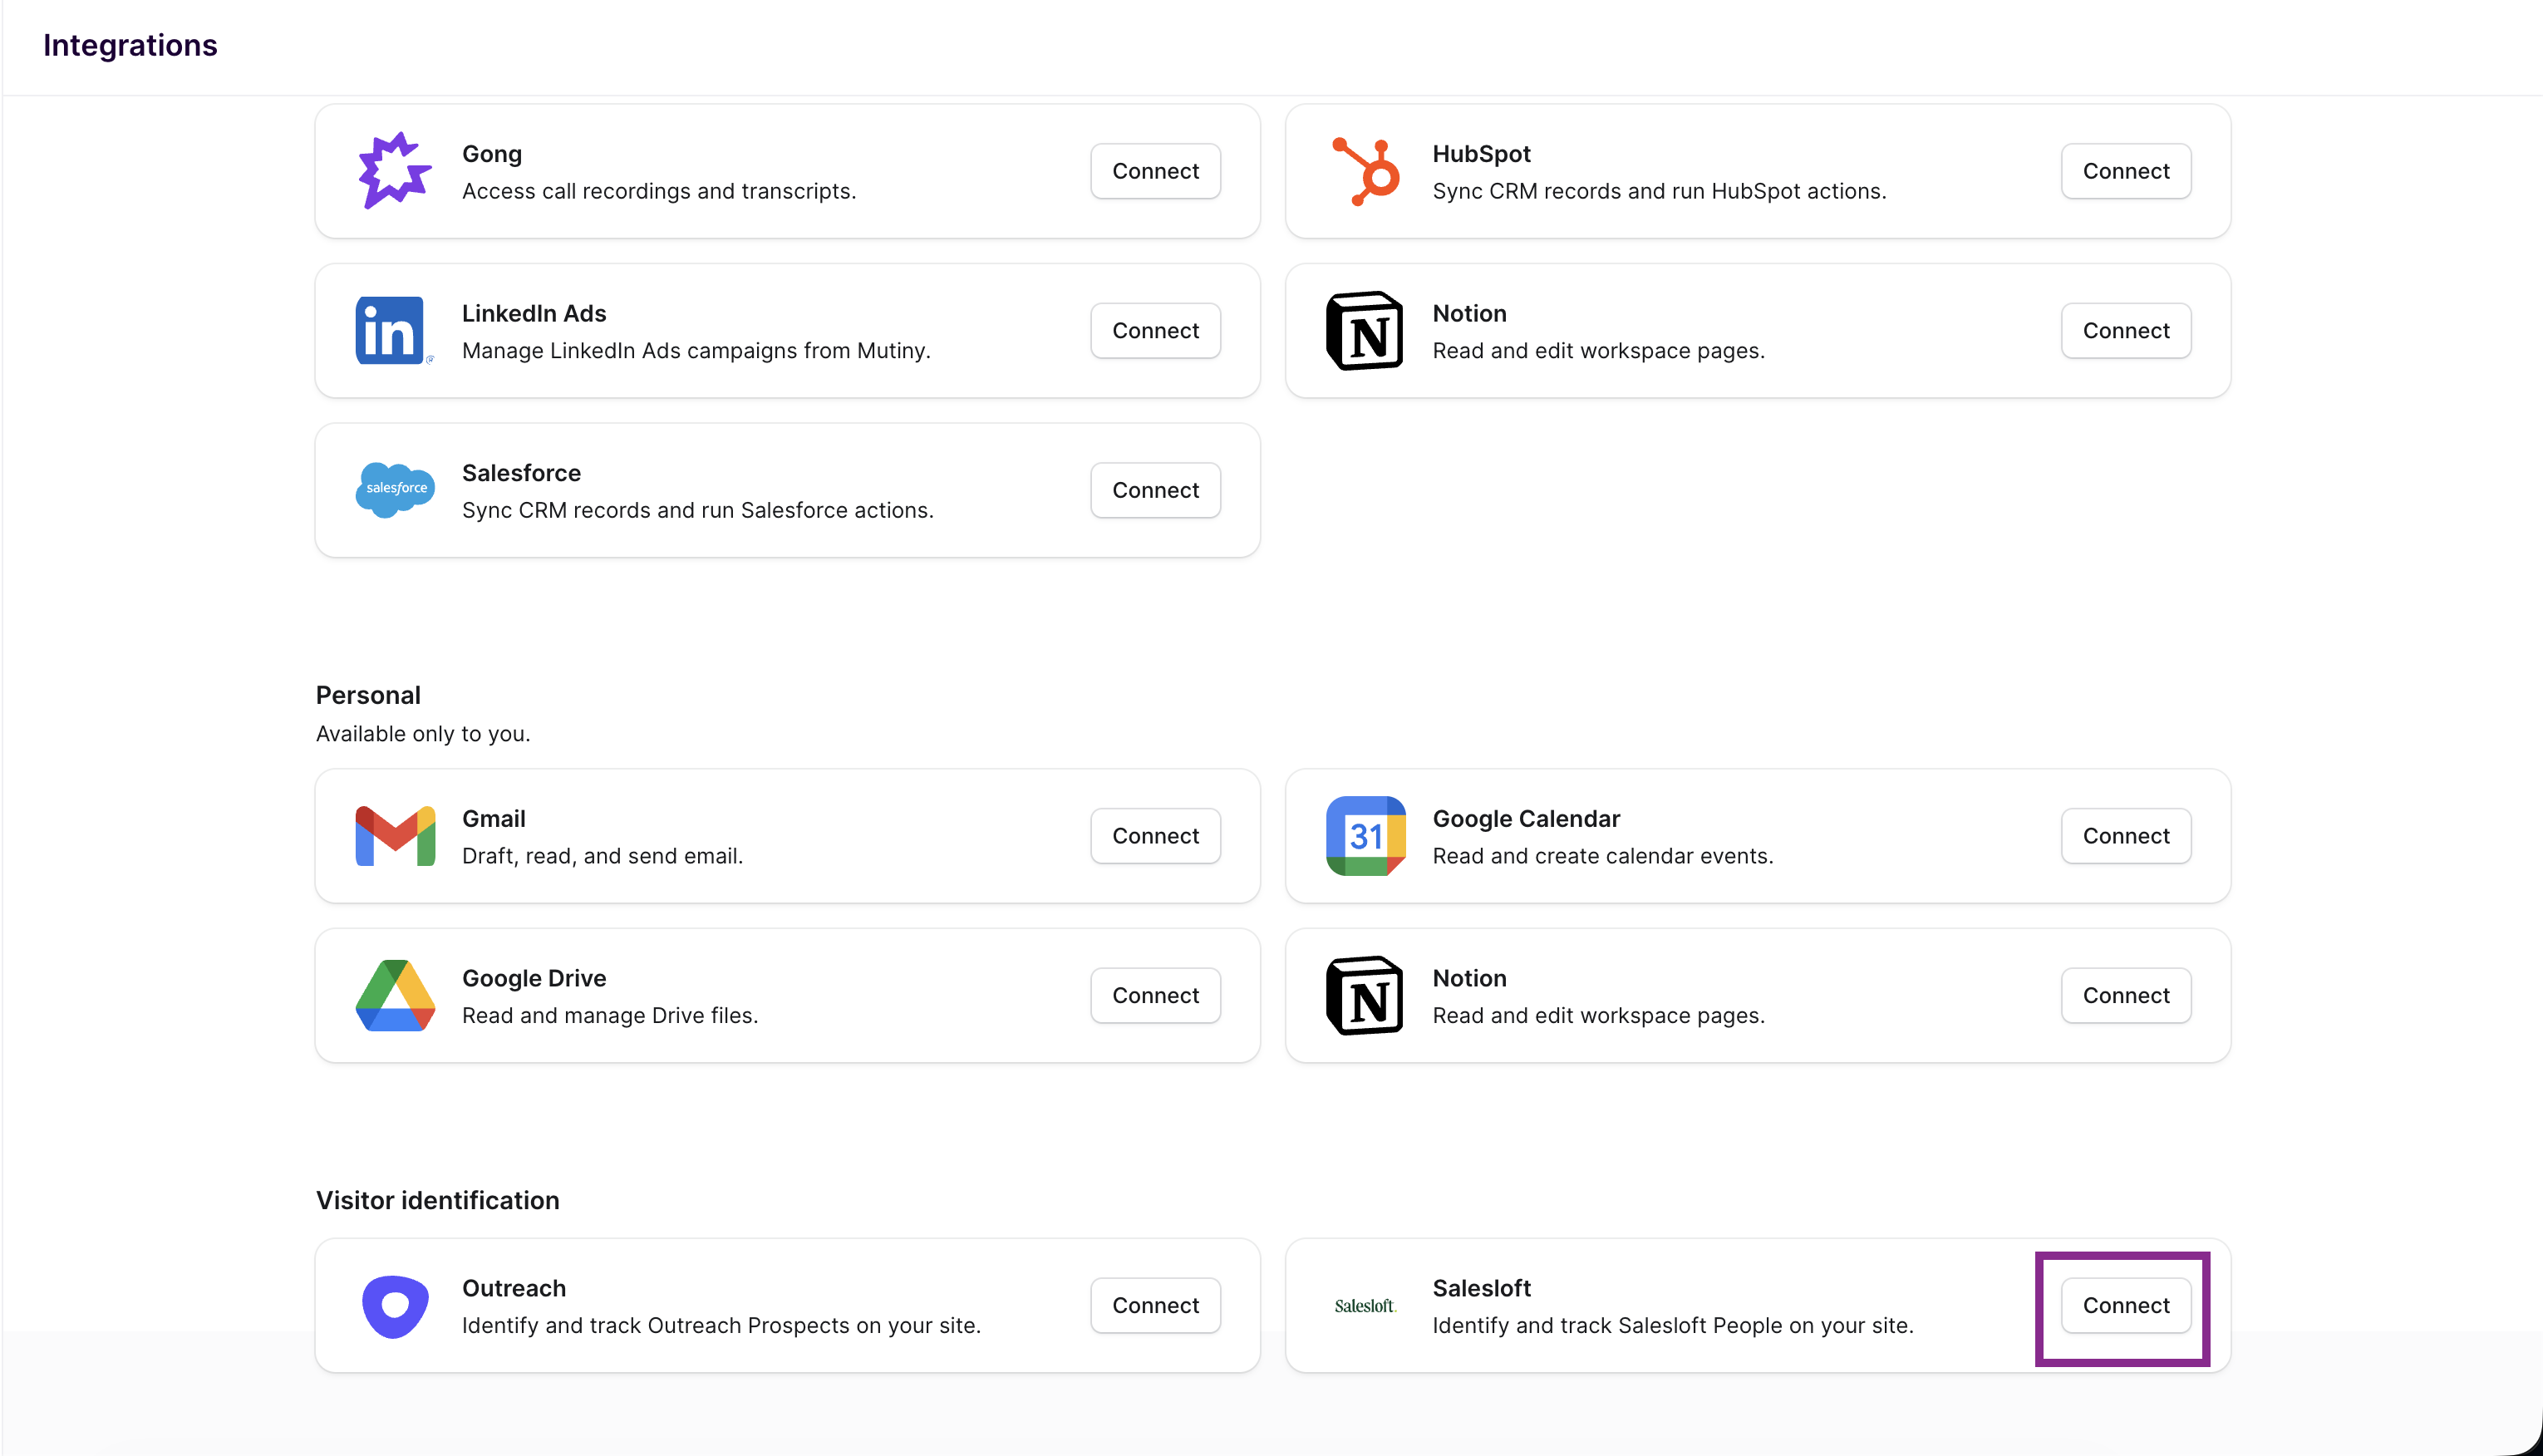Click 'Read and create calendar events.' text

pos(1603,856)
